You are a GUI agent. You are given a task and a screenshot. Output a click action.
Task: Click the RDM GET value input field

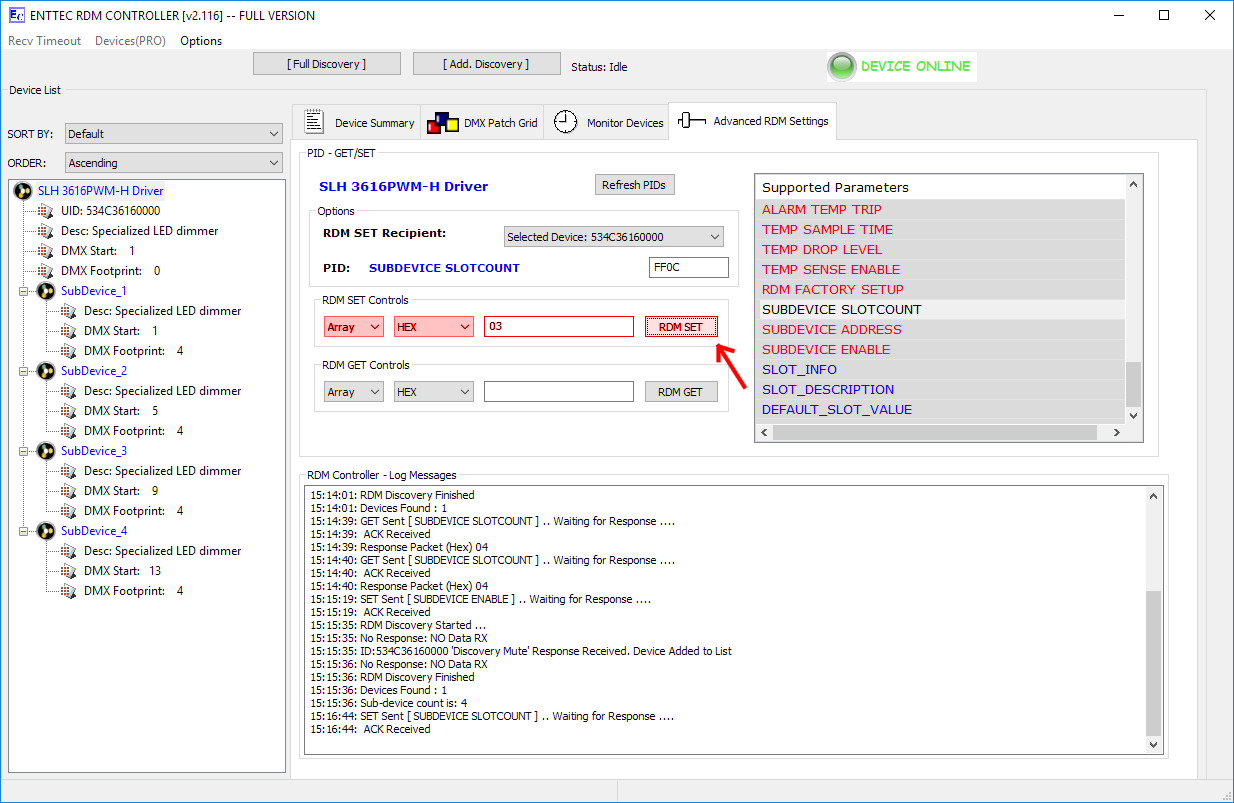558,392
